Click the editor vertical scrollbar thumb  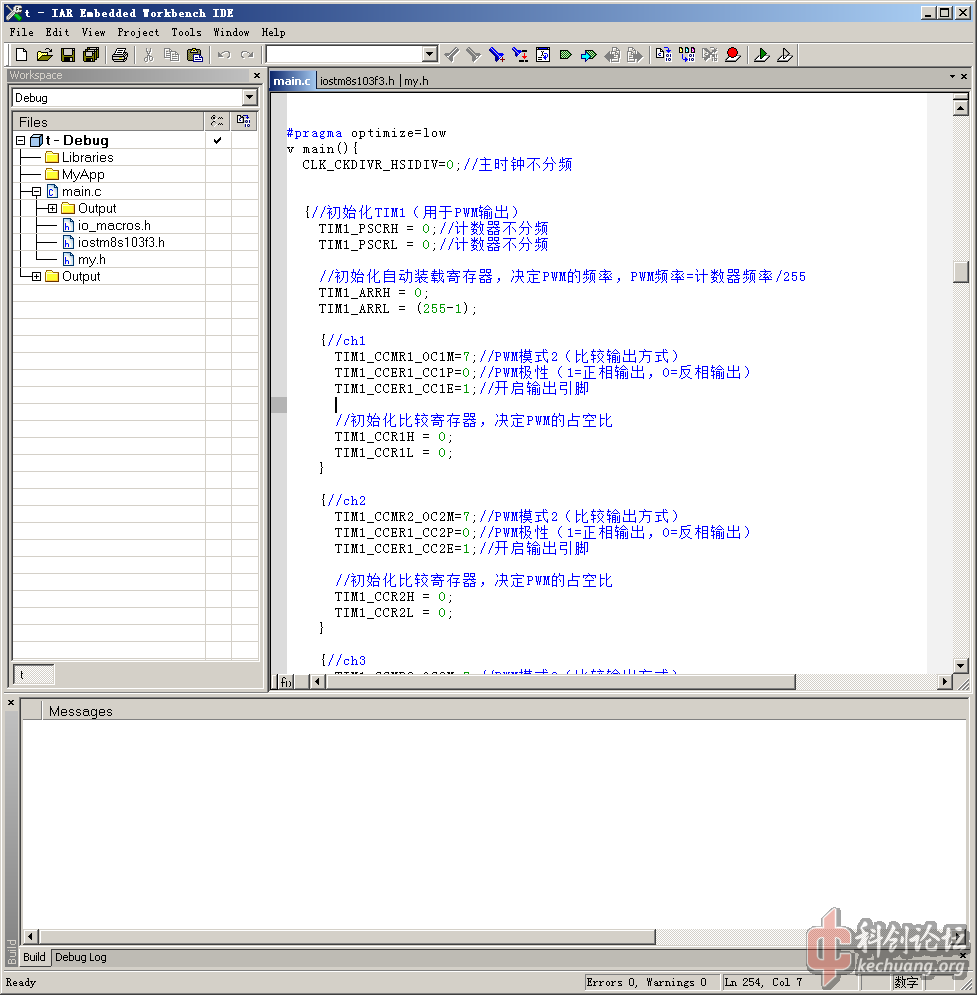(961, 272)
